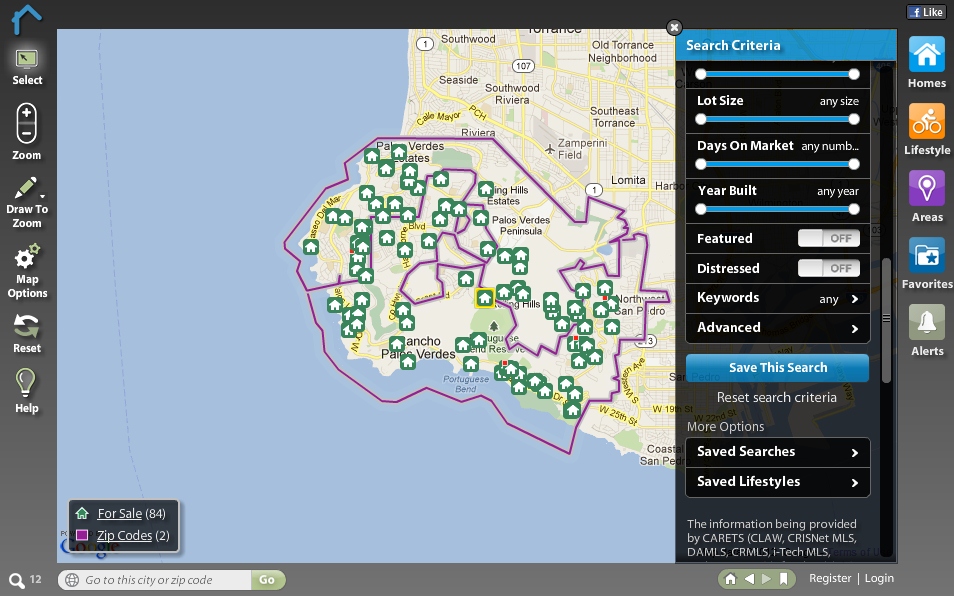
Task: Click Days On Market slider right handle
Action: (x=854, y=164)
